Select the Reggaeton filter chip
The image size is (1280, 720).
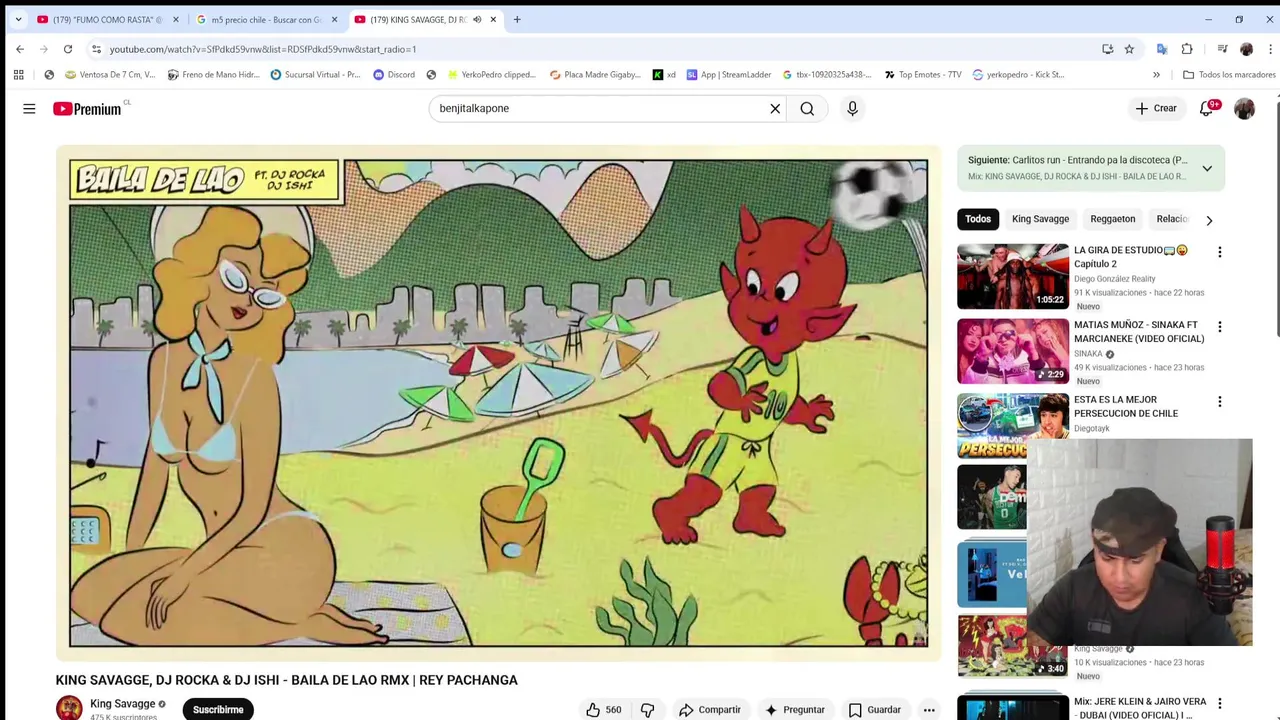pyautogui.click(x=1112, y=219)
